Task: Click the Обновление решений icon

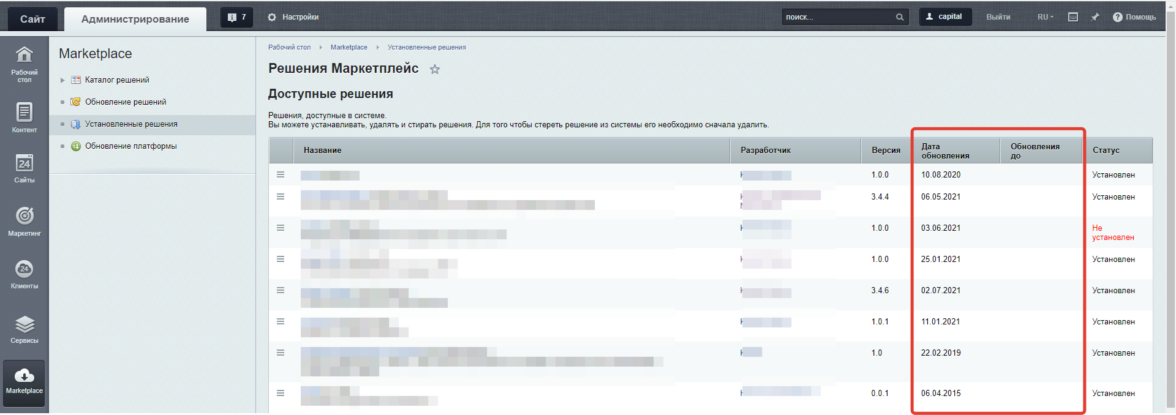Action: (75, 102)
